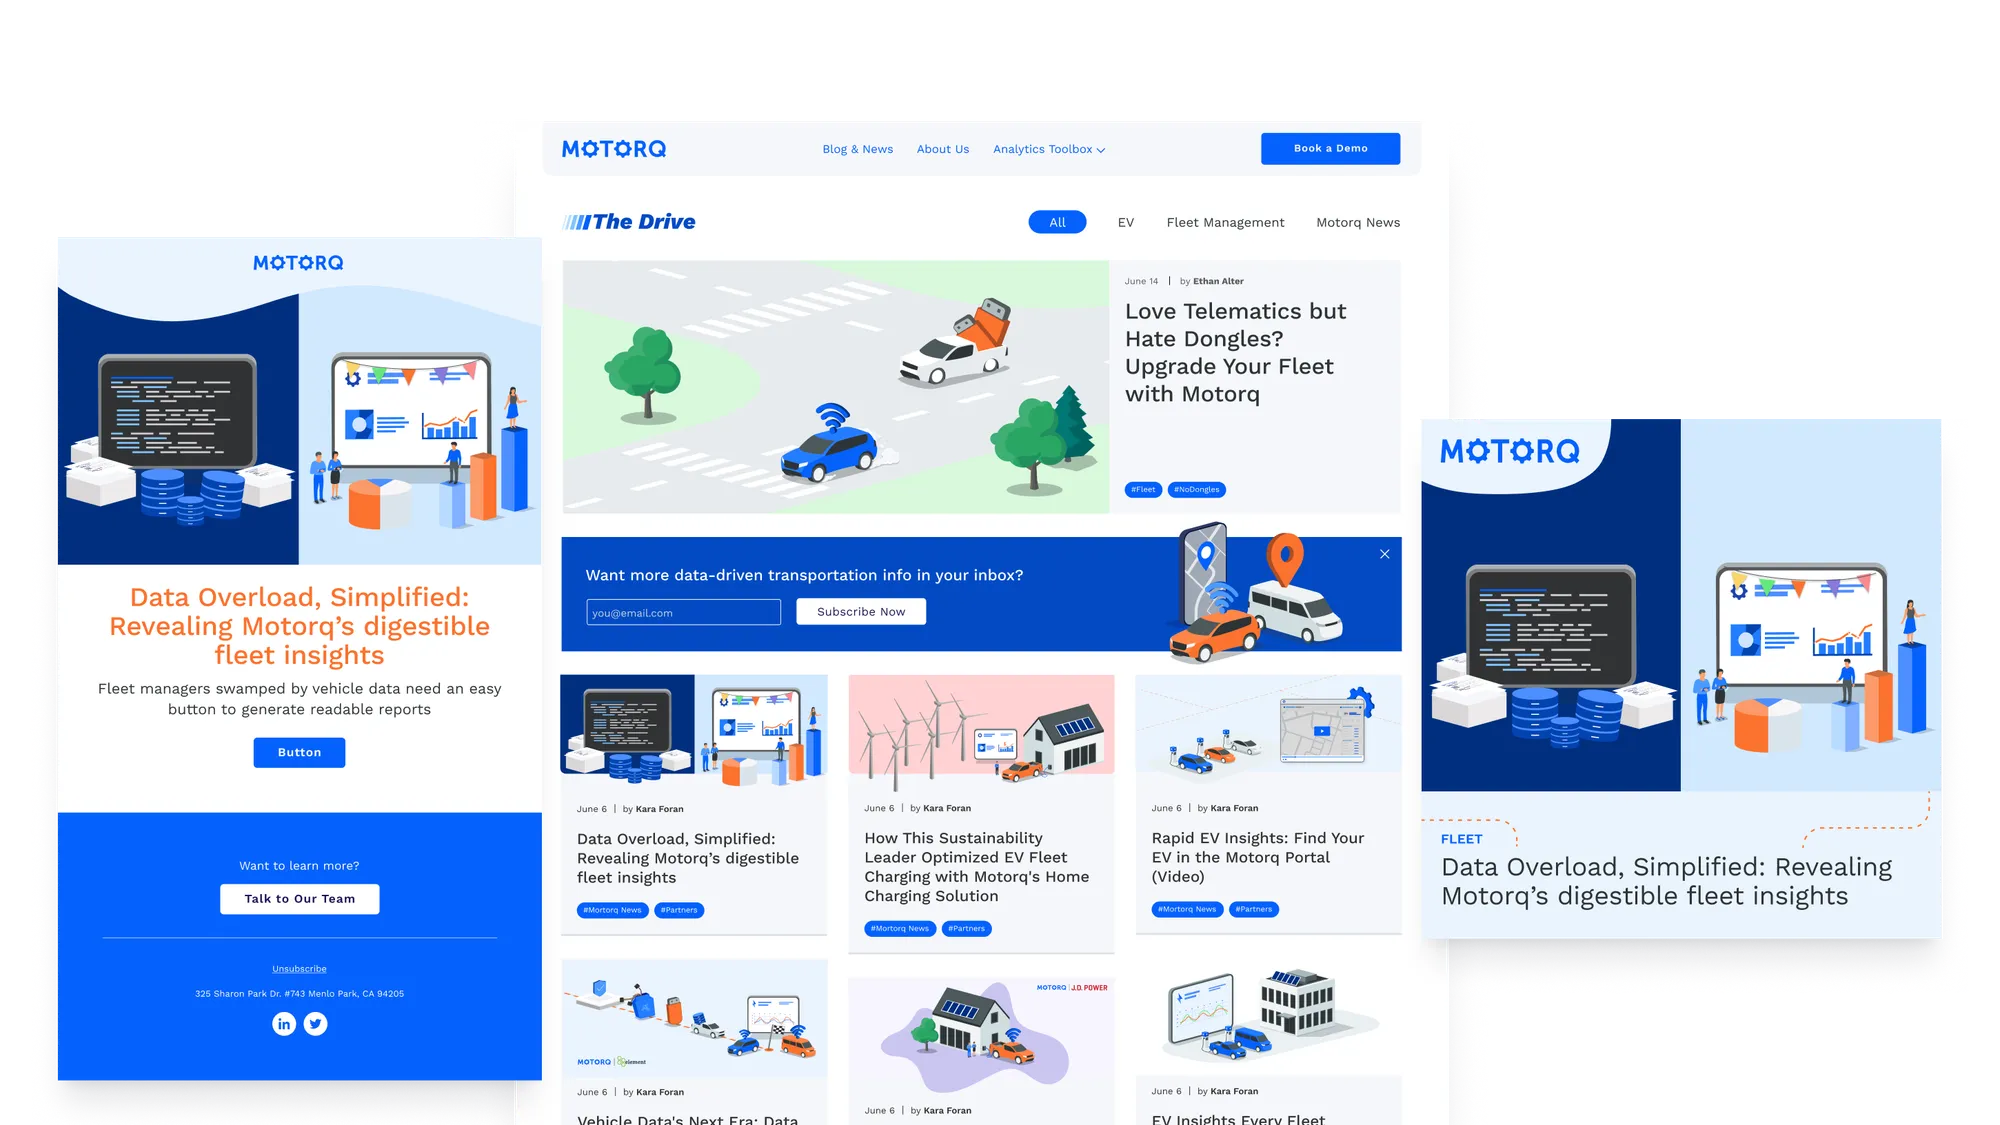
Task: Expand the #NoDongles tag filter
Action: 1194,489
